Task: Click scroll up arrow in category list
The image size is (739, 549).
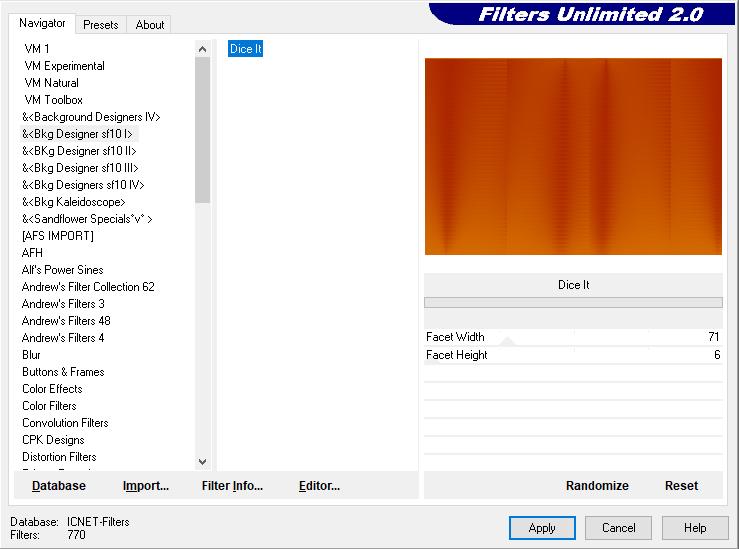Action: click(202, 49)
